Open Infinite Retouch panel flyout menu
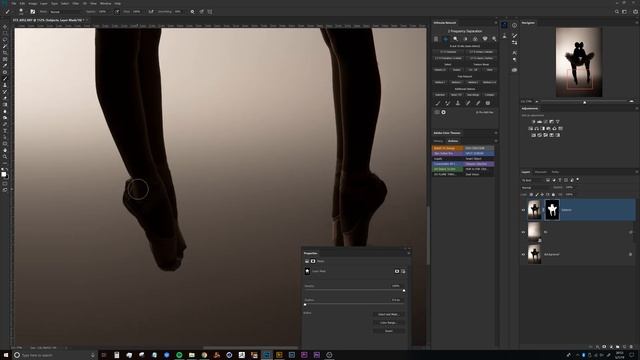640x360 pixels. pyautogui.click(x=496, y=23)
